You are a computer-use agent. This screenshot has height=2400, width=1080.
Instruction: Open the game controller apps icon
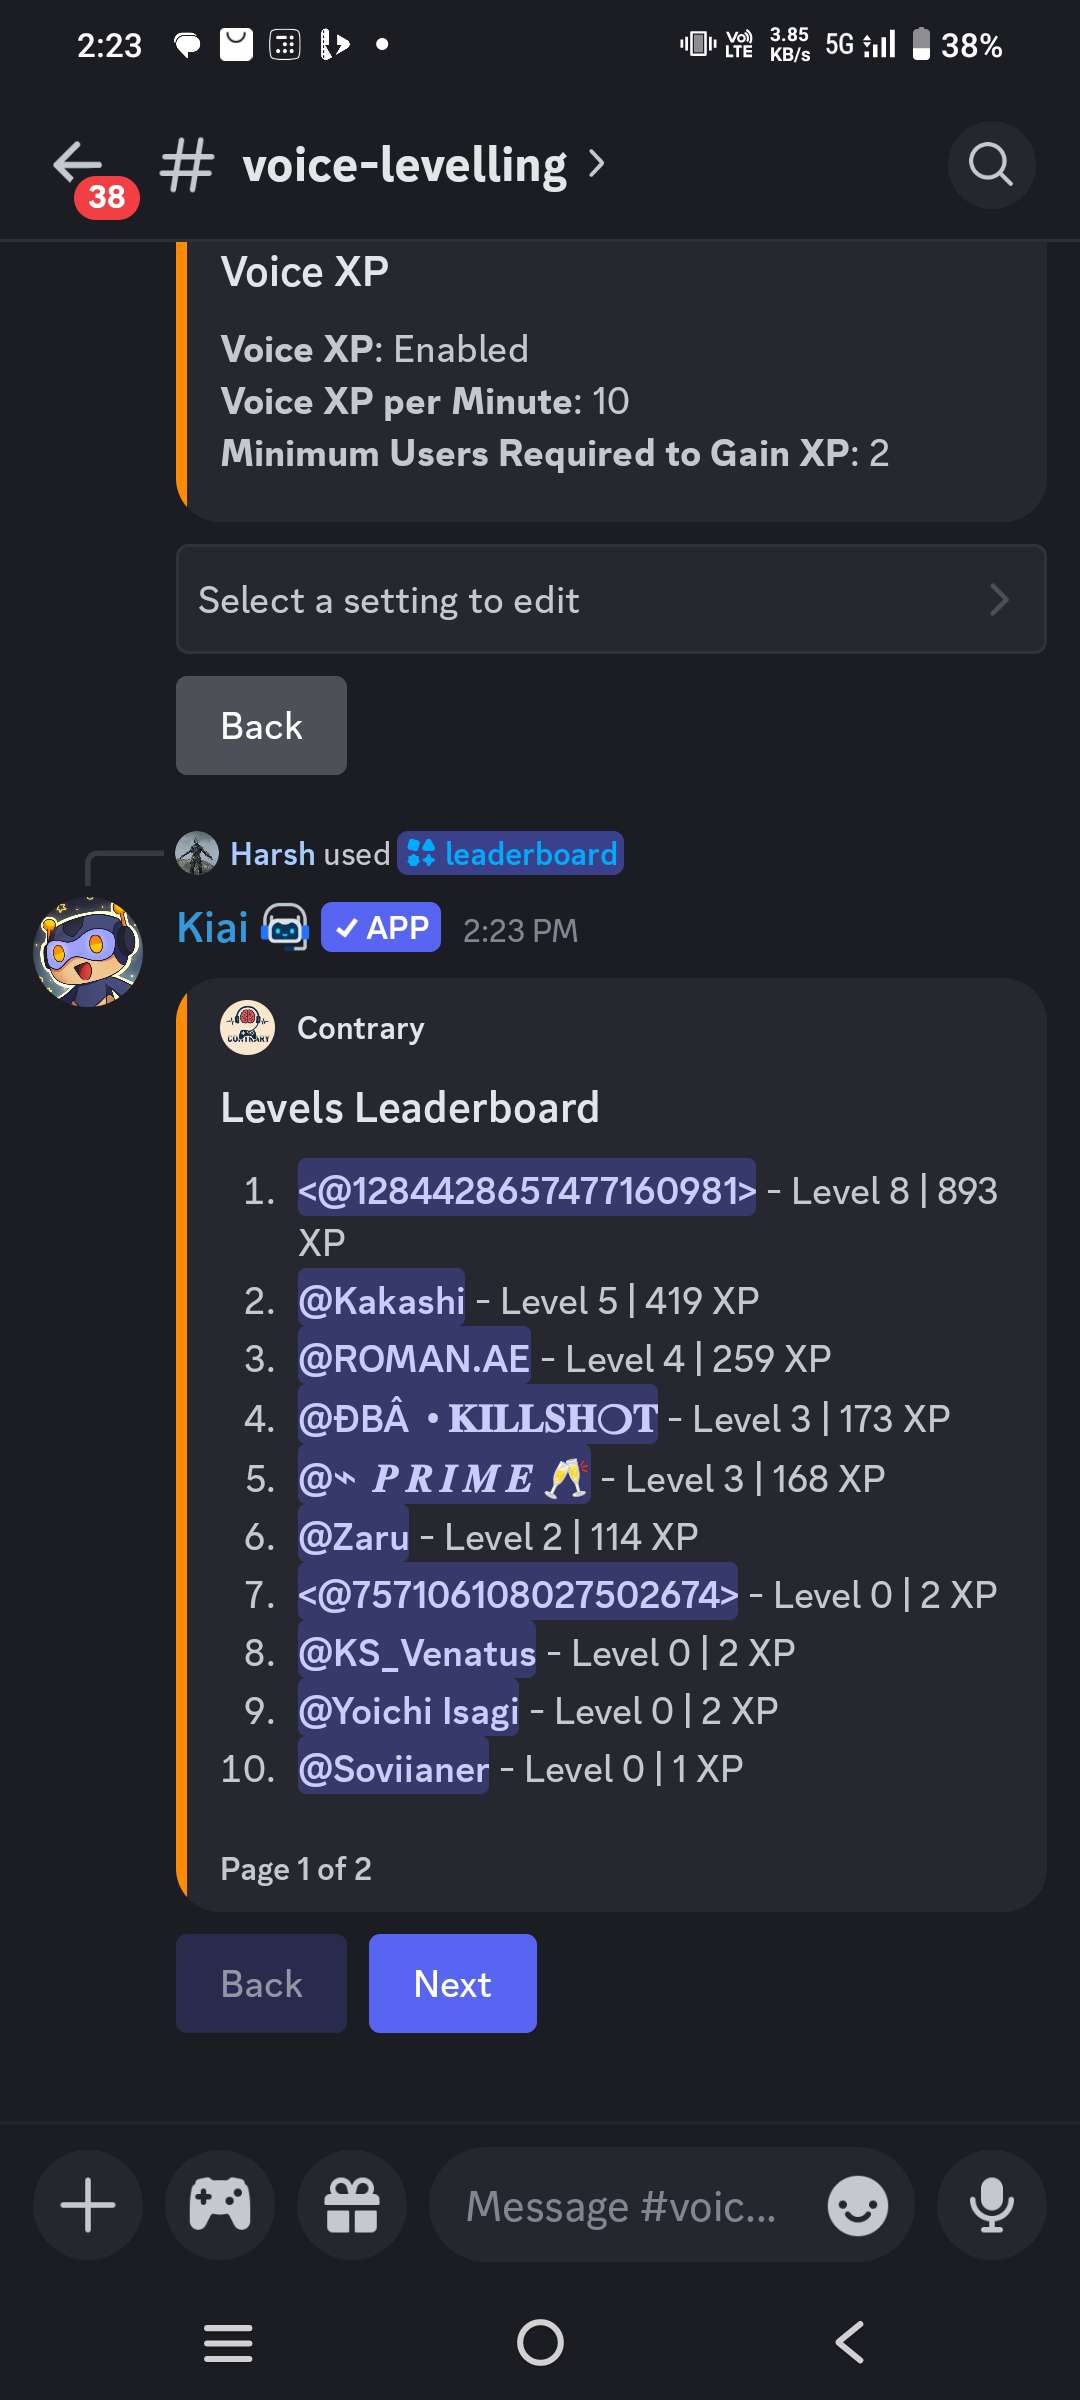point(220,2205)
